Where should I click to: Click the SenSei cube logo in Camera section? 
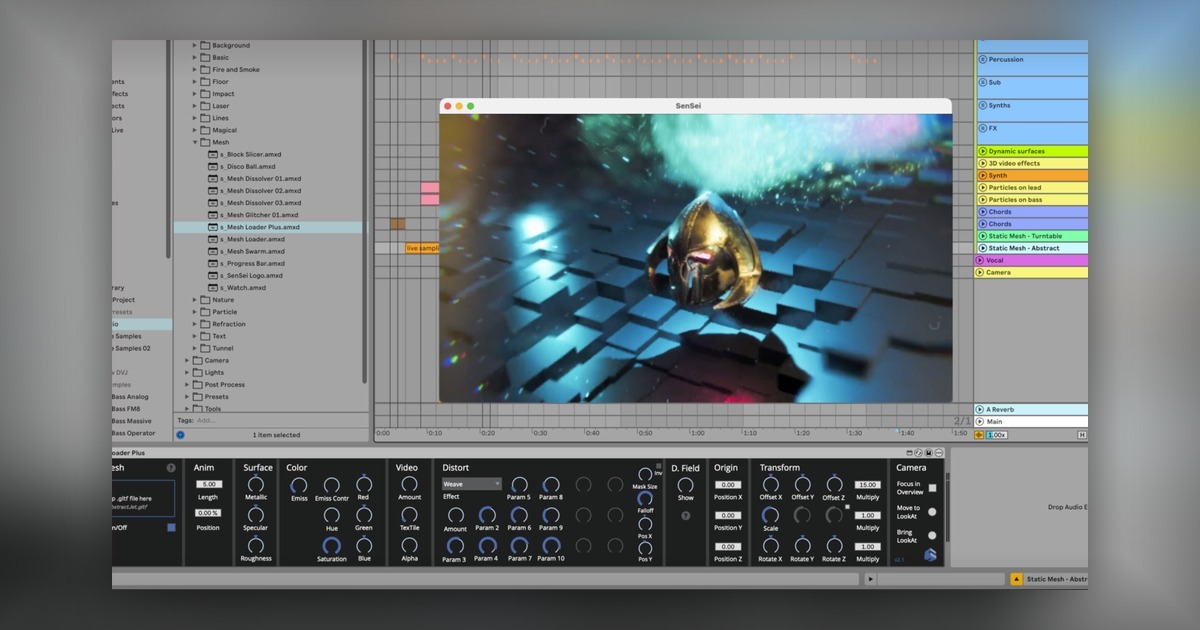[930, 555]
